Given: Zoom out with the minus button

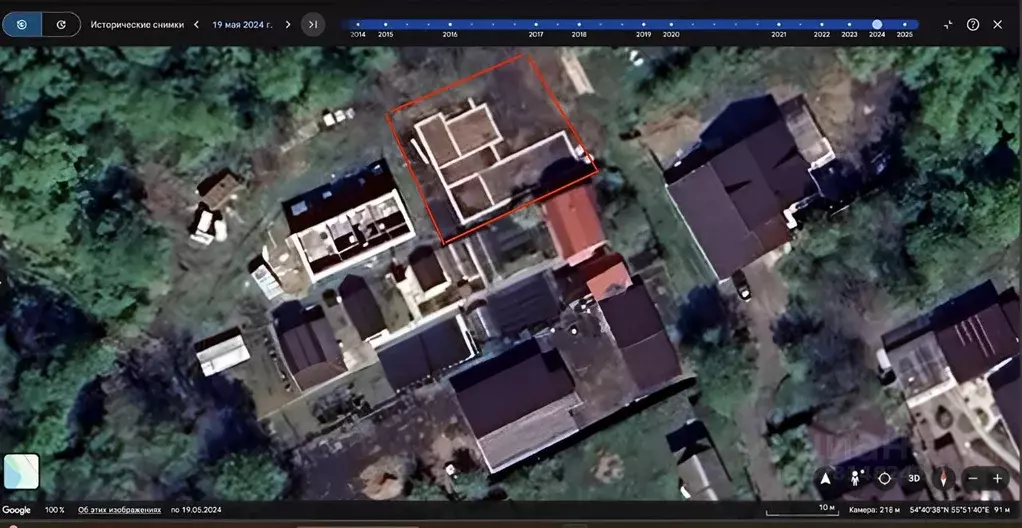Looking at the screenshot, I should 972,478.
